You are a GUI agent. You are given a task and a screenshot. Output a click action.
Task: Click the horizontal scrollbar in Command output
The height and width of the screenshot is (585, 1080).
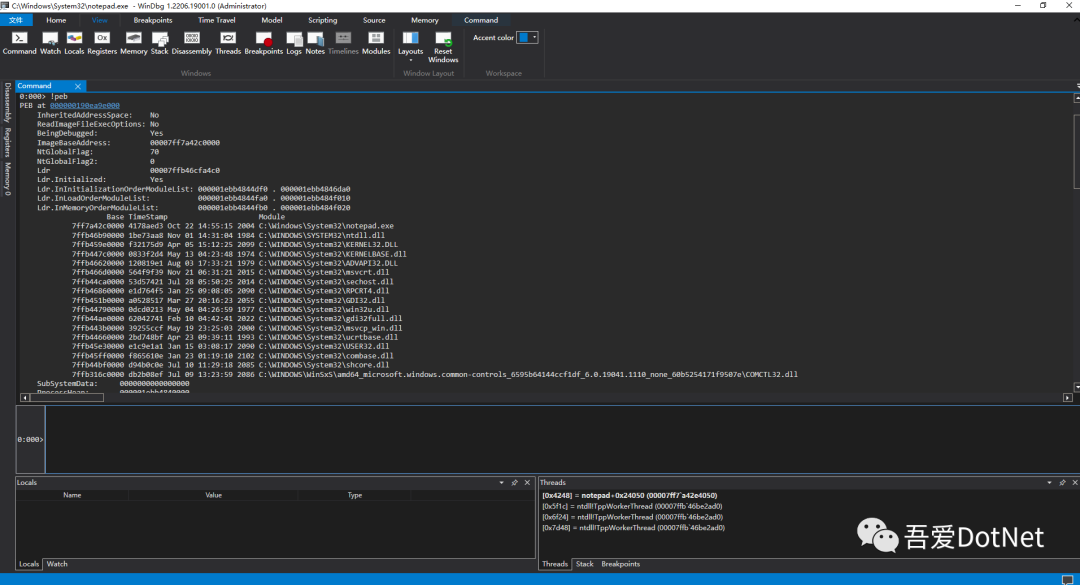point(67,398)
